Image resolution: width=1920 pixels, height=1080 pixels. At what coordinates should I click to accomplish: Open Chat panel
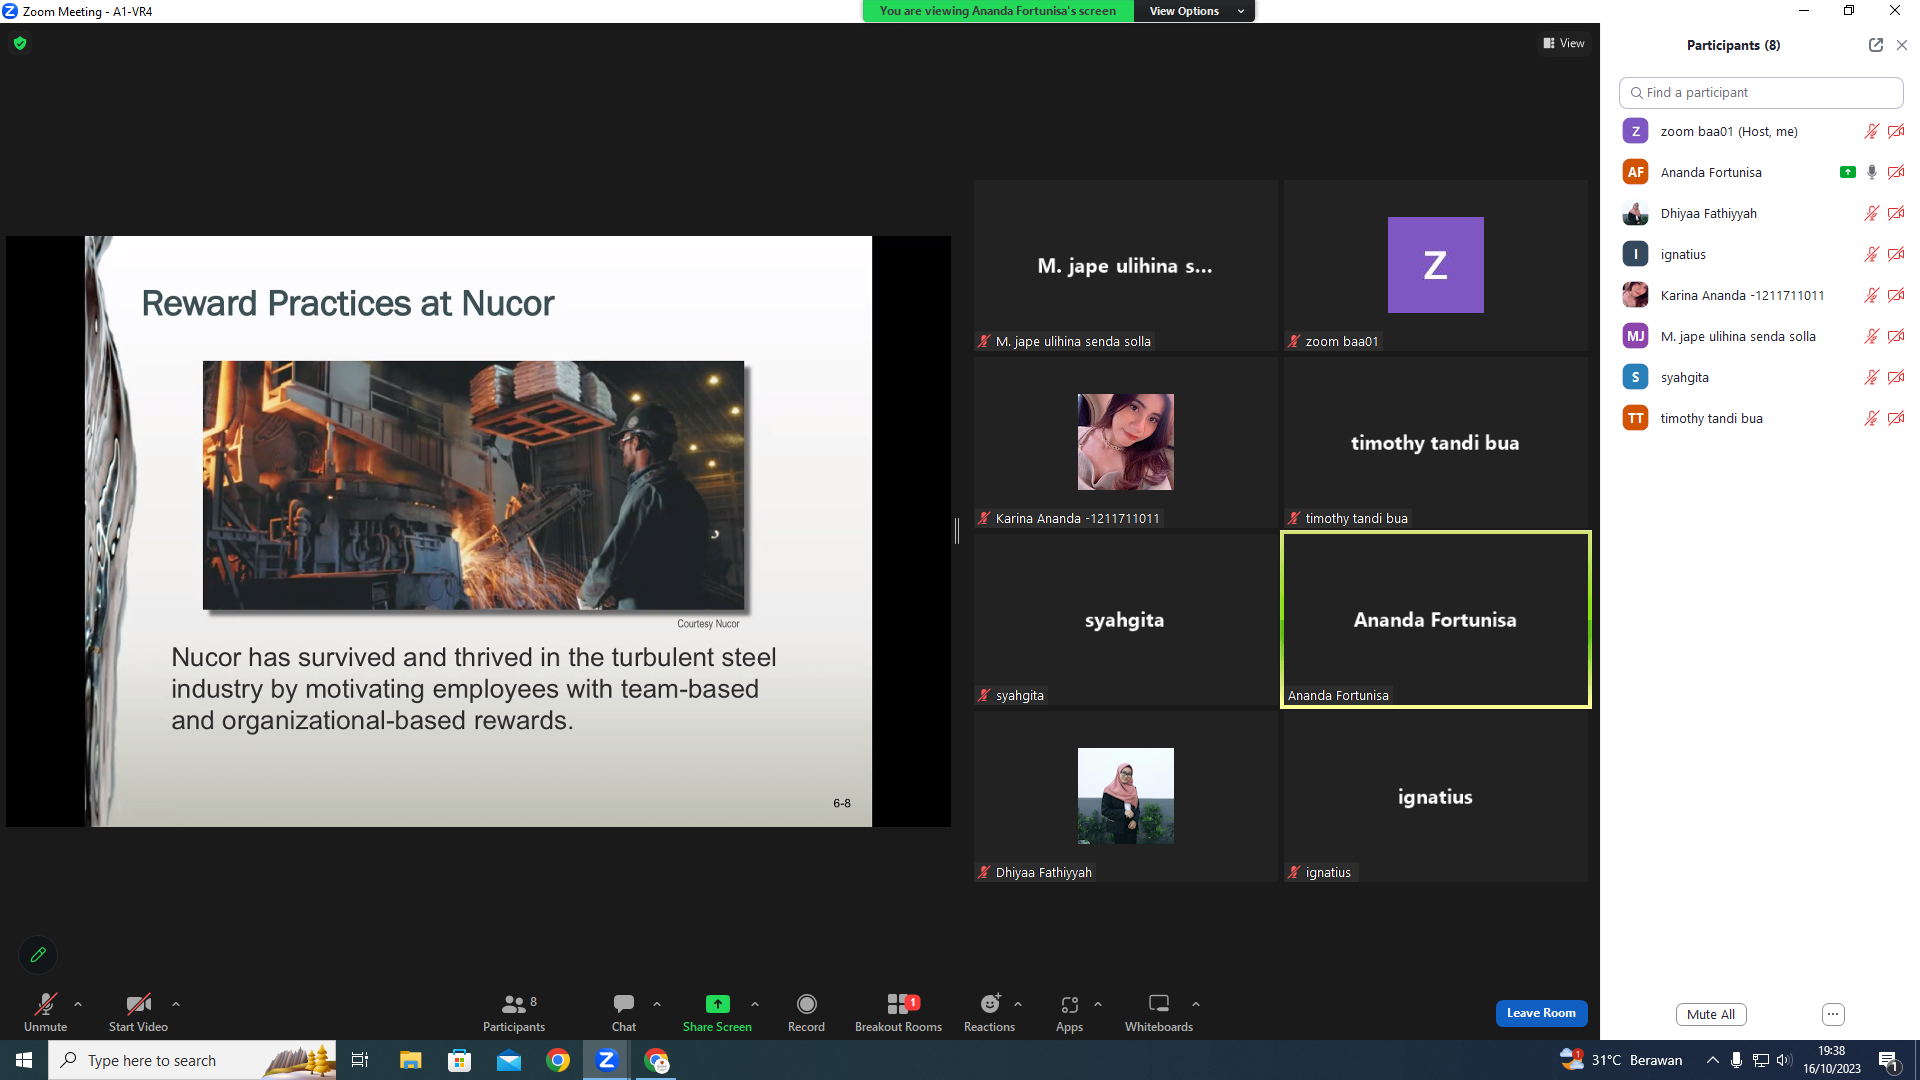(x=624, y=1012)
